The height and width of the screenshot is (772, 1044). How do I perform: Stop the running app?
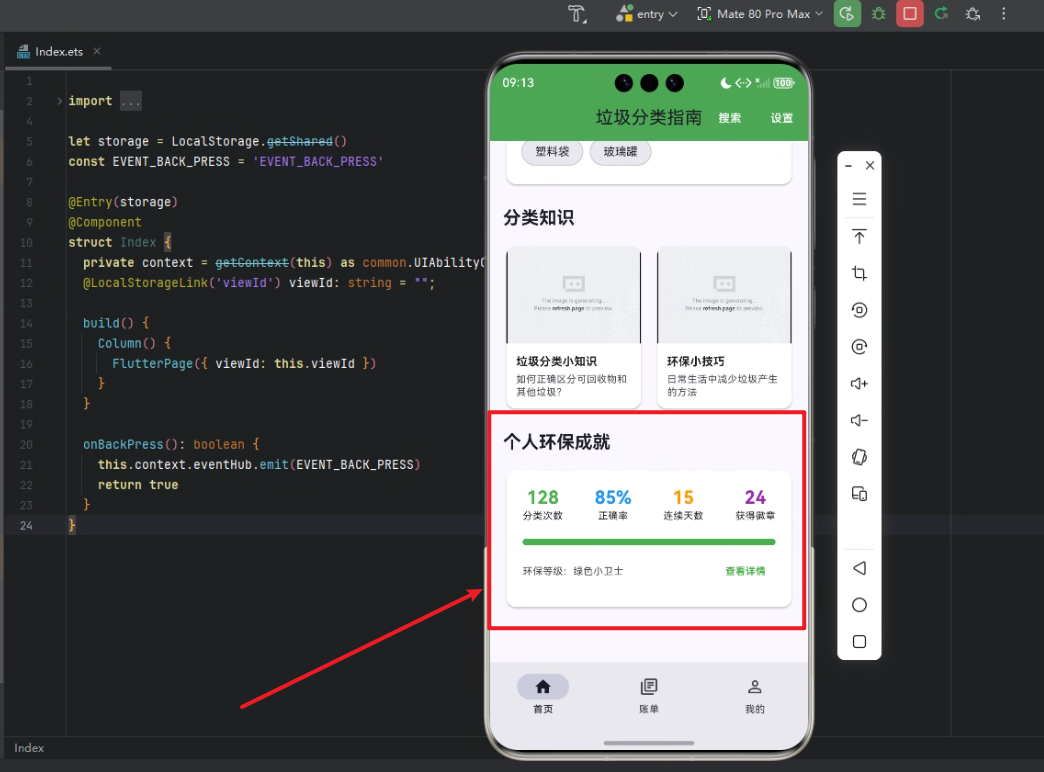909,14
